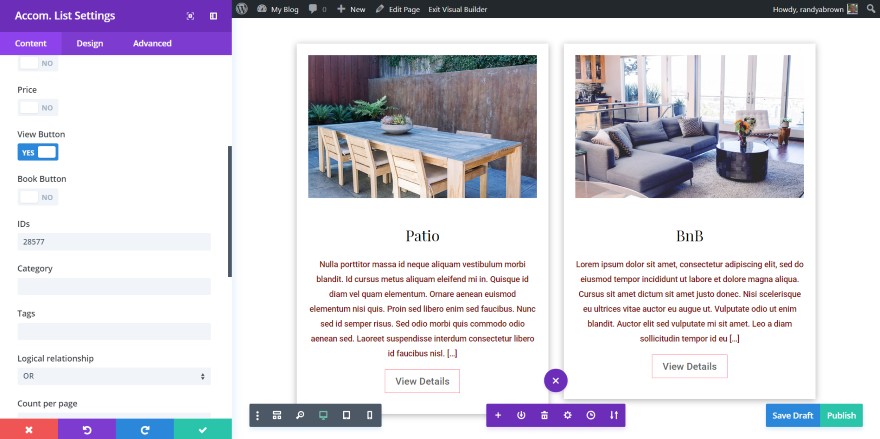Open the Logical relationship OR dropdown
The image size is (880, 439).
114,376
